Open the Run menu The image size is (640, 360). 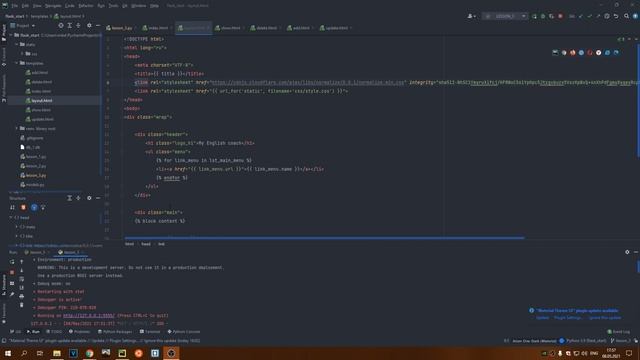click(x=101, y=6)
